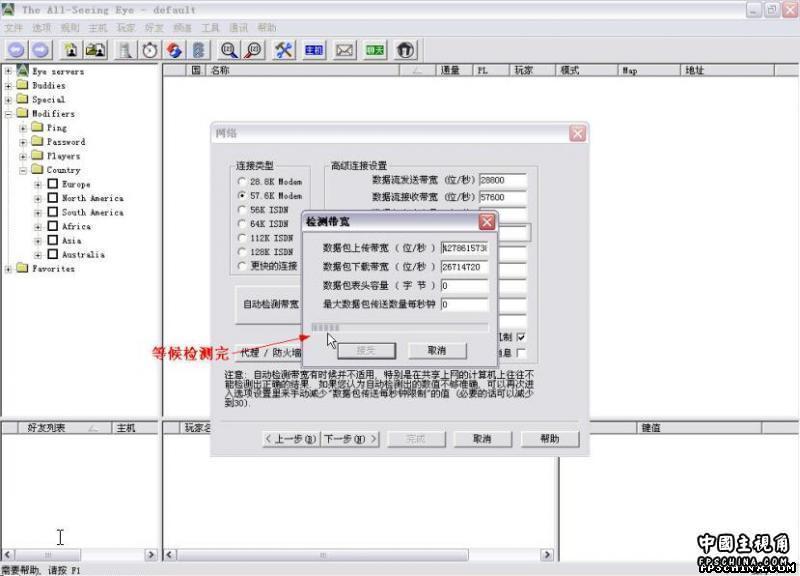This screenshot has height=576, width=800.
Task: Open the 玩家 menu
Action: (x=126, y=28)
